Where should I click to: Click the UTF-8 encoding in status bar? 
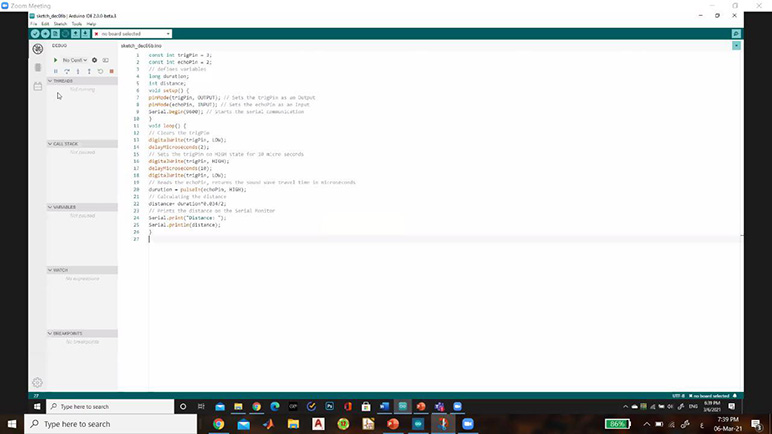click(x=678, y=396)
